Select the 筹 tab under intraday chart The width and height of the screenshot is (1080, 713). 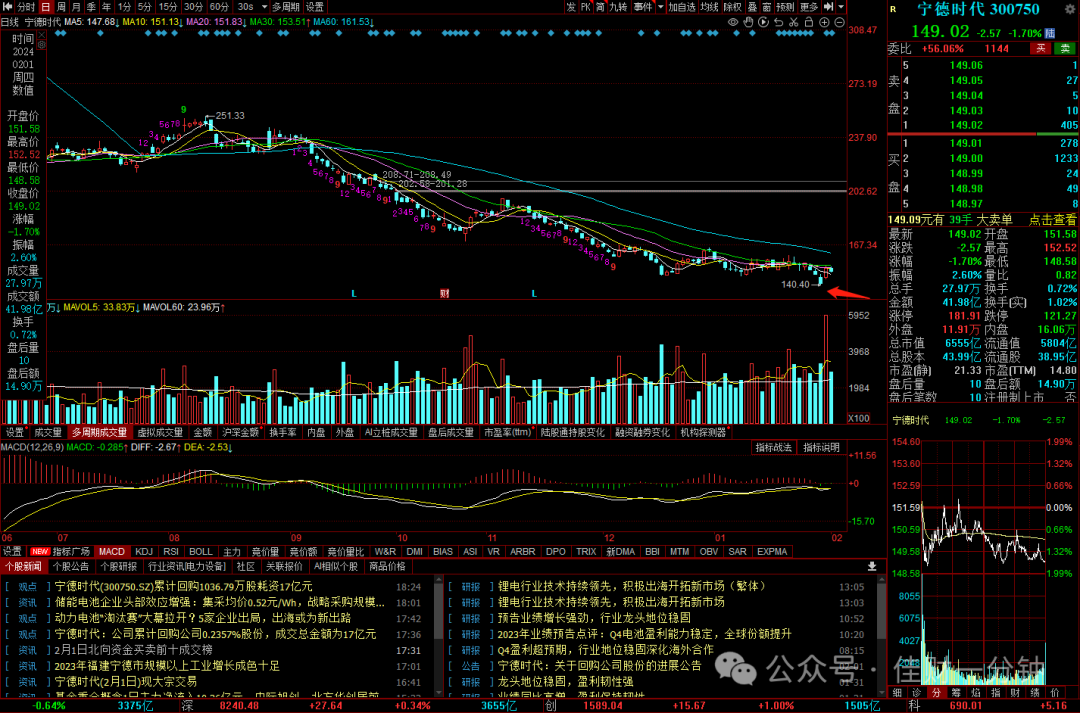(956, 692)
